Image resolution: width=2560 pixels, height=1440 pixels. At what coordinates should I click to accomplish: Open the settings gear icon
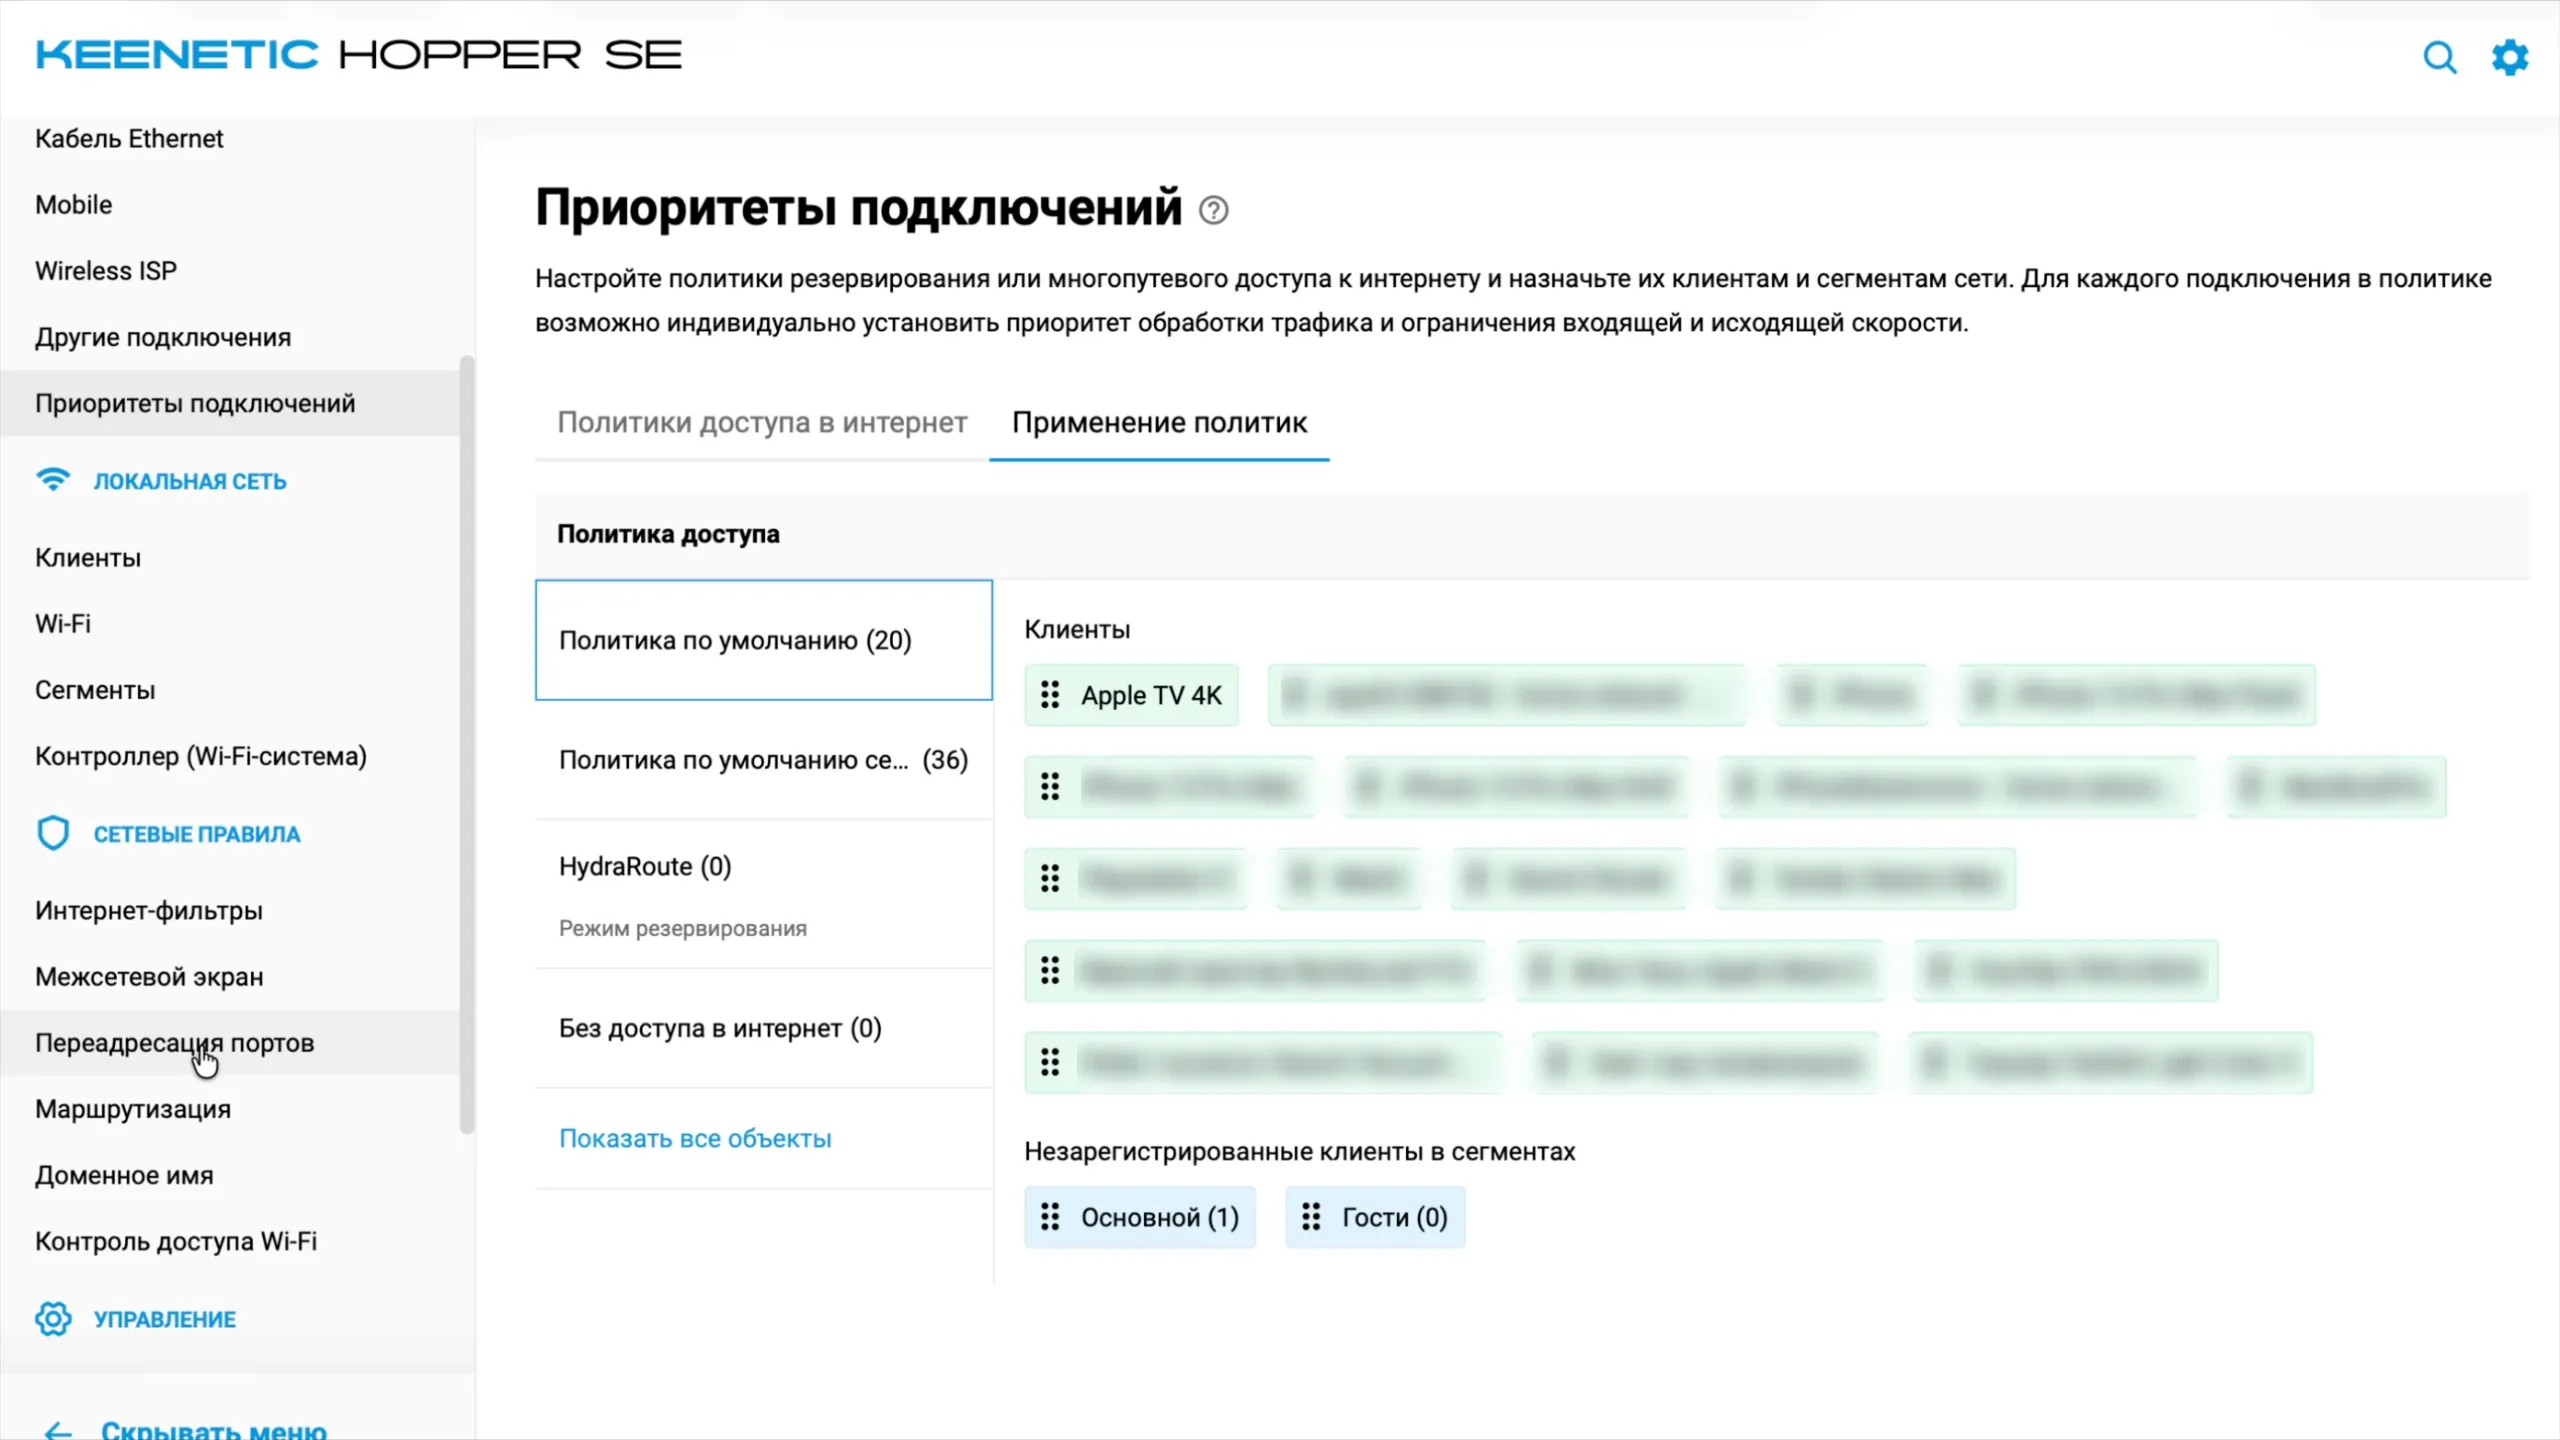click(x=2510, y=58)
